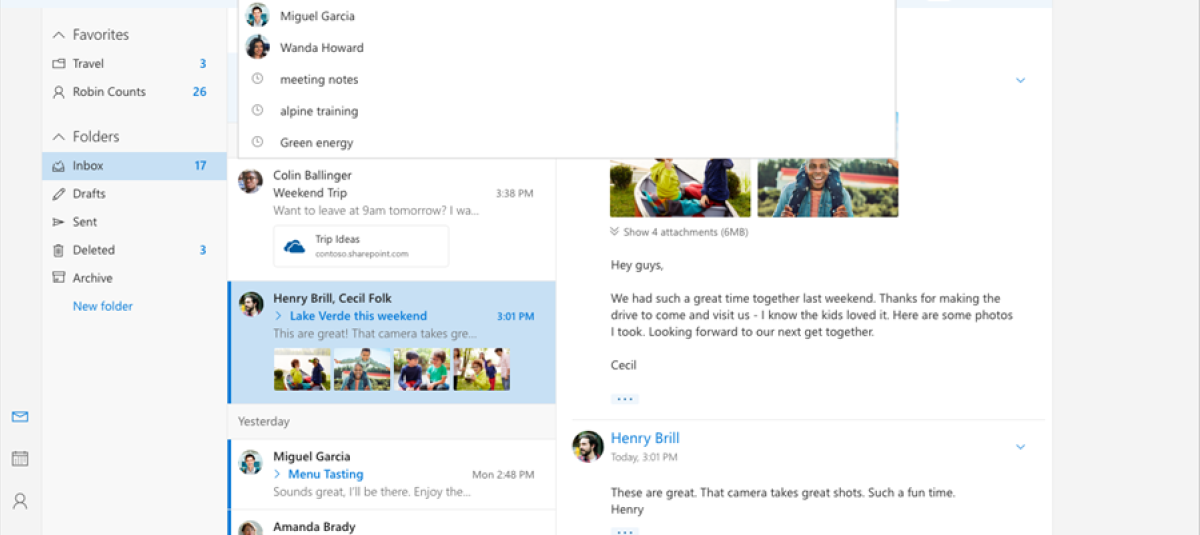Click Miguel Garcia's avatar in search suggestions
Image resolution: width=1200 pixels, height=535 pixels.
tap(258, 16)
